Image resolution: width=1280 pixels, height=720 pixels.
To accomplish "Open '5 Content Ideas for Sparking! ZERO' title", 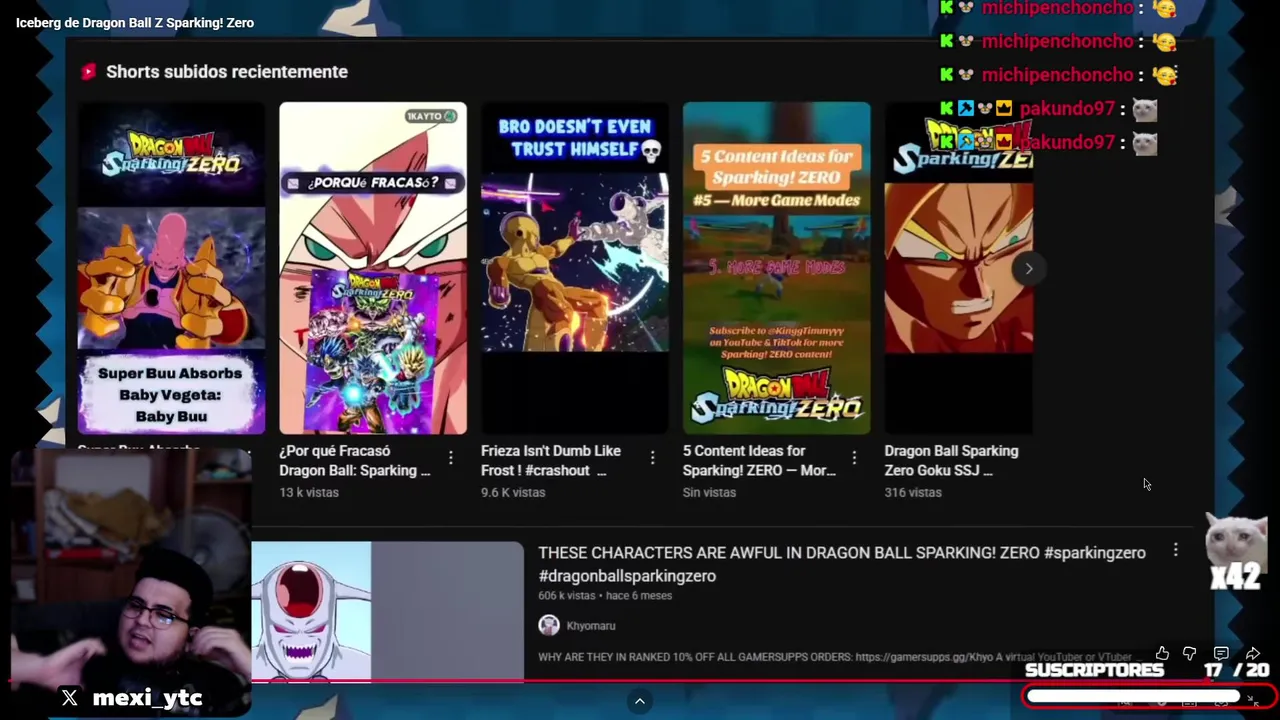I will tap(759, 461).
